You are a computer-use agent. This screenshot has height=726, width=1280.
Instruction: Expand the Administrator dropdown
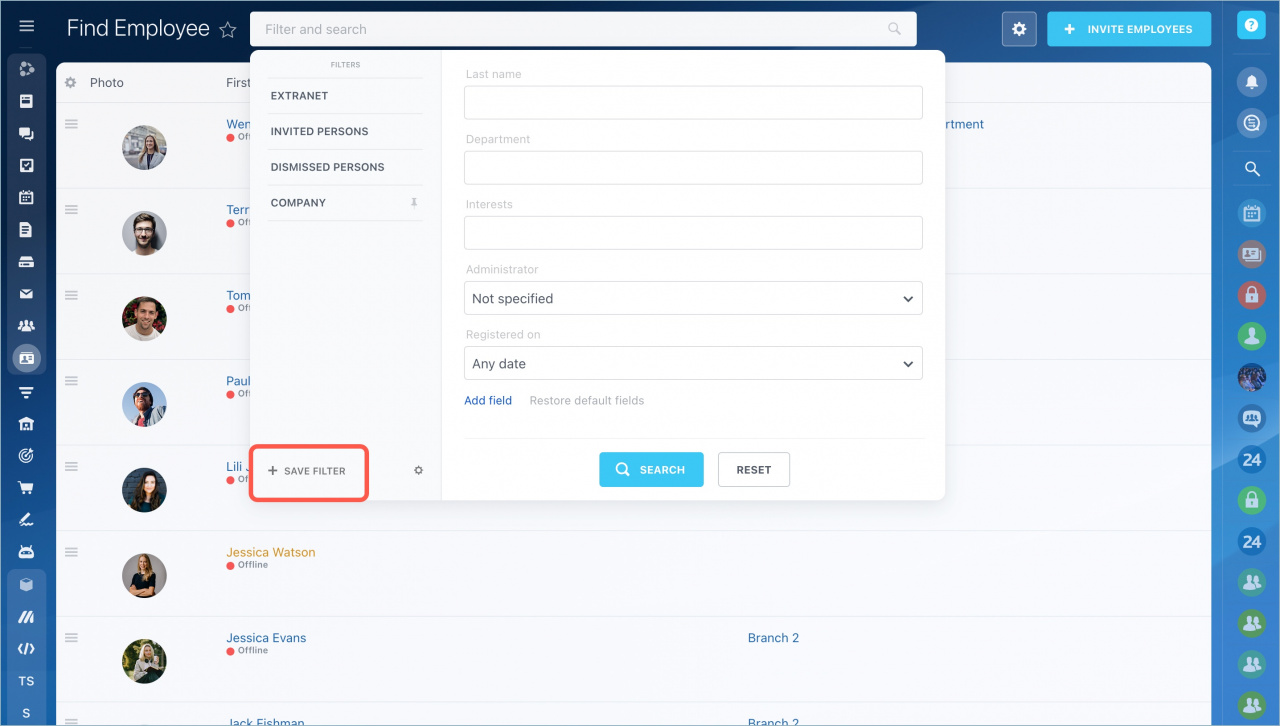693,298
